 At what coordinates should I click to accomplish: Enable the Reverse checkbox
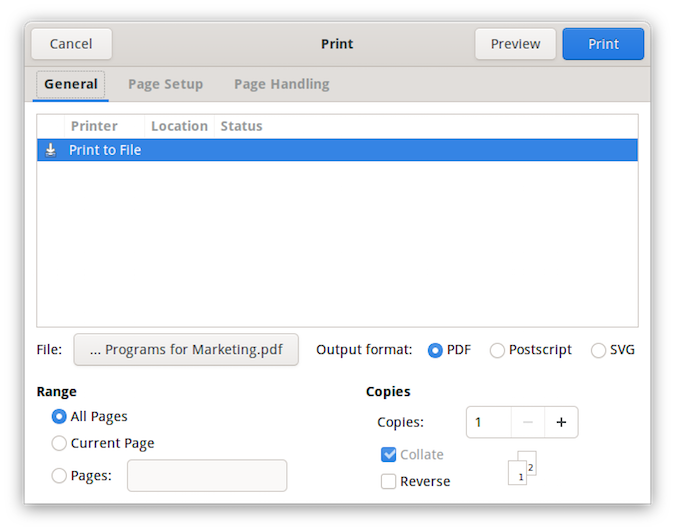389,481
